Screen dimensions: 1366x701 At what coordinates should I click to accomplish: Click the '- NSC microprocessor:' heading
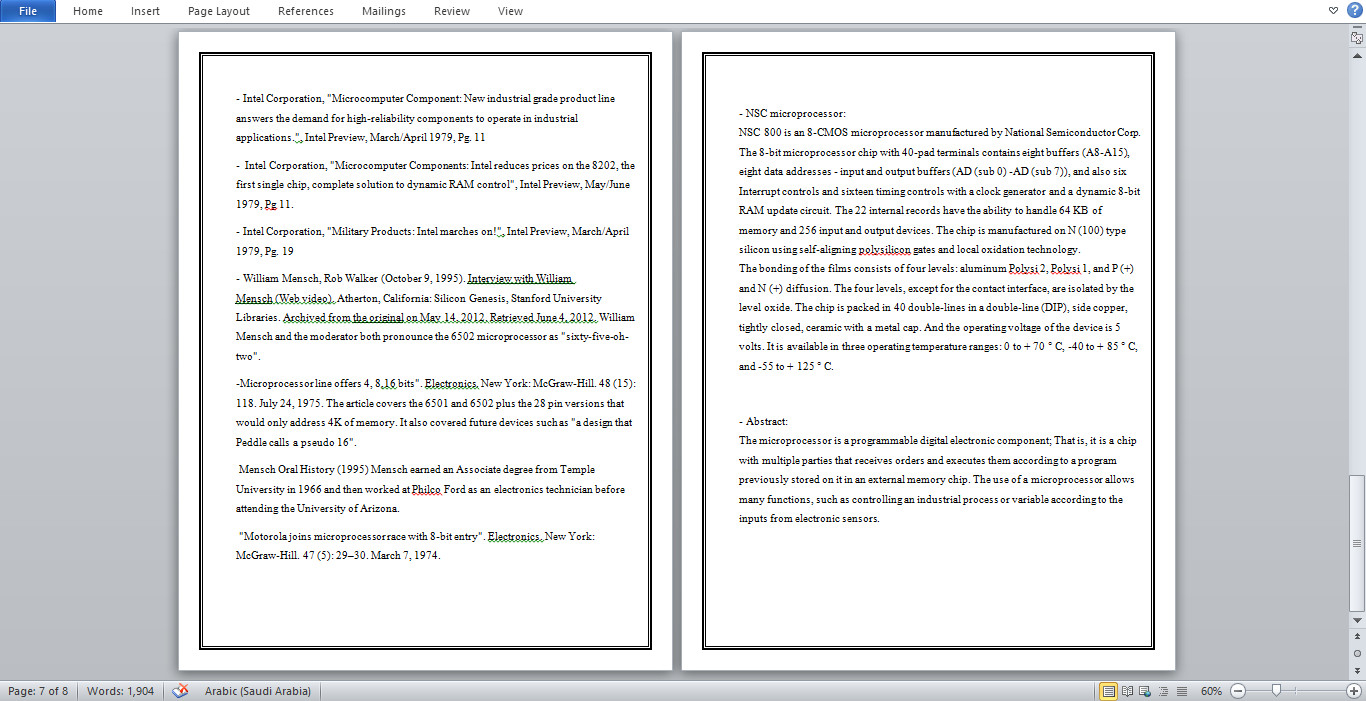(792, 113)
